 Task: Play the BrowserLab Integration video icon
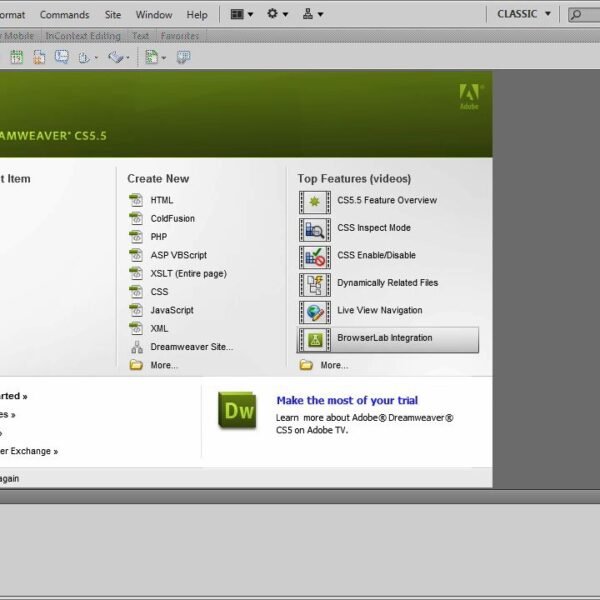[315, 340]
